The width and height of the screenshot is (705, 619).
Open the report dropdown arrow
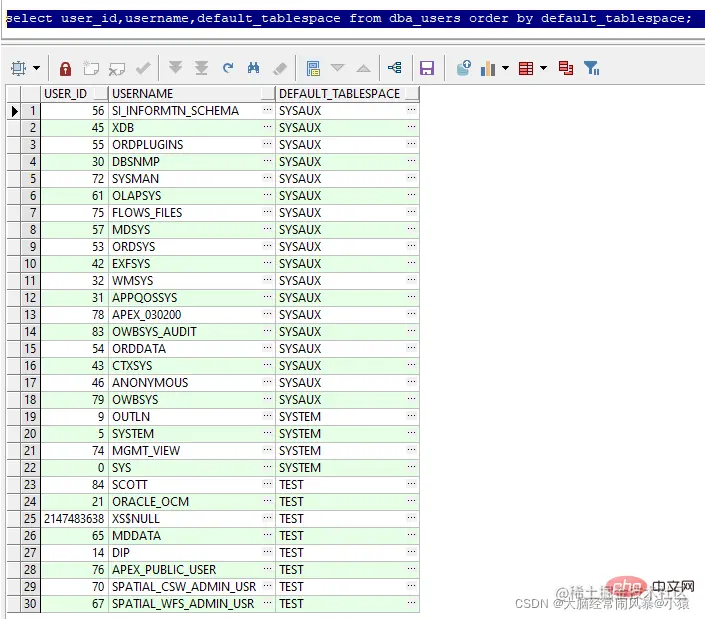[x=544, y=68]
